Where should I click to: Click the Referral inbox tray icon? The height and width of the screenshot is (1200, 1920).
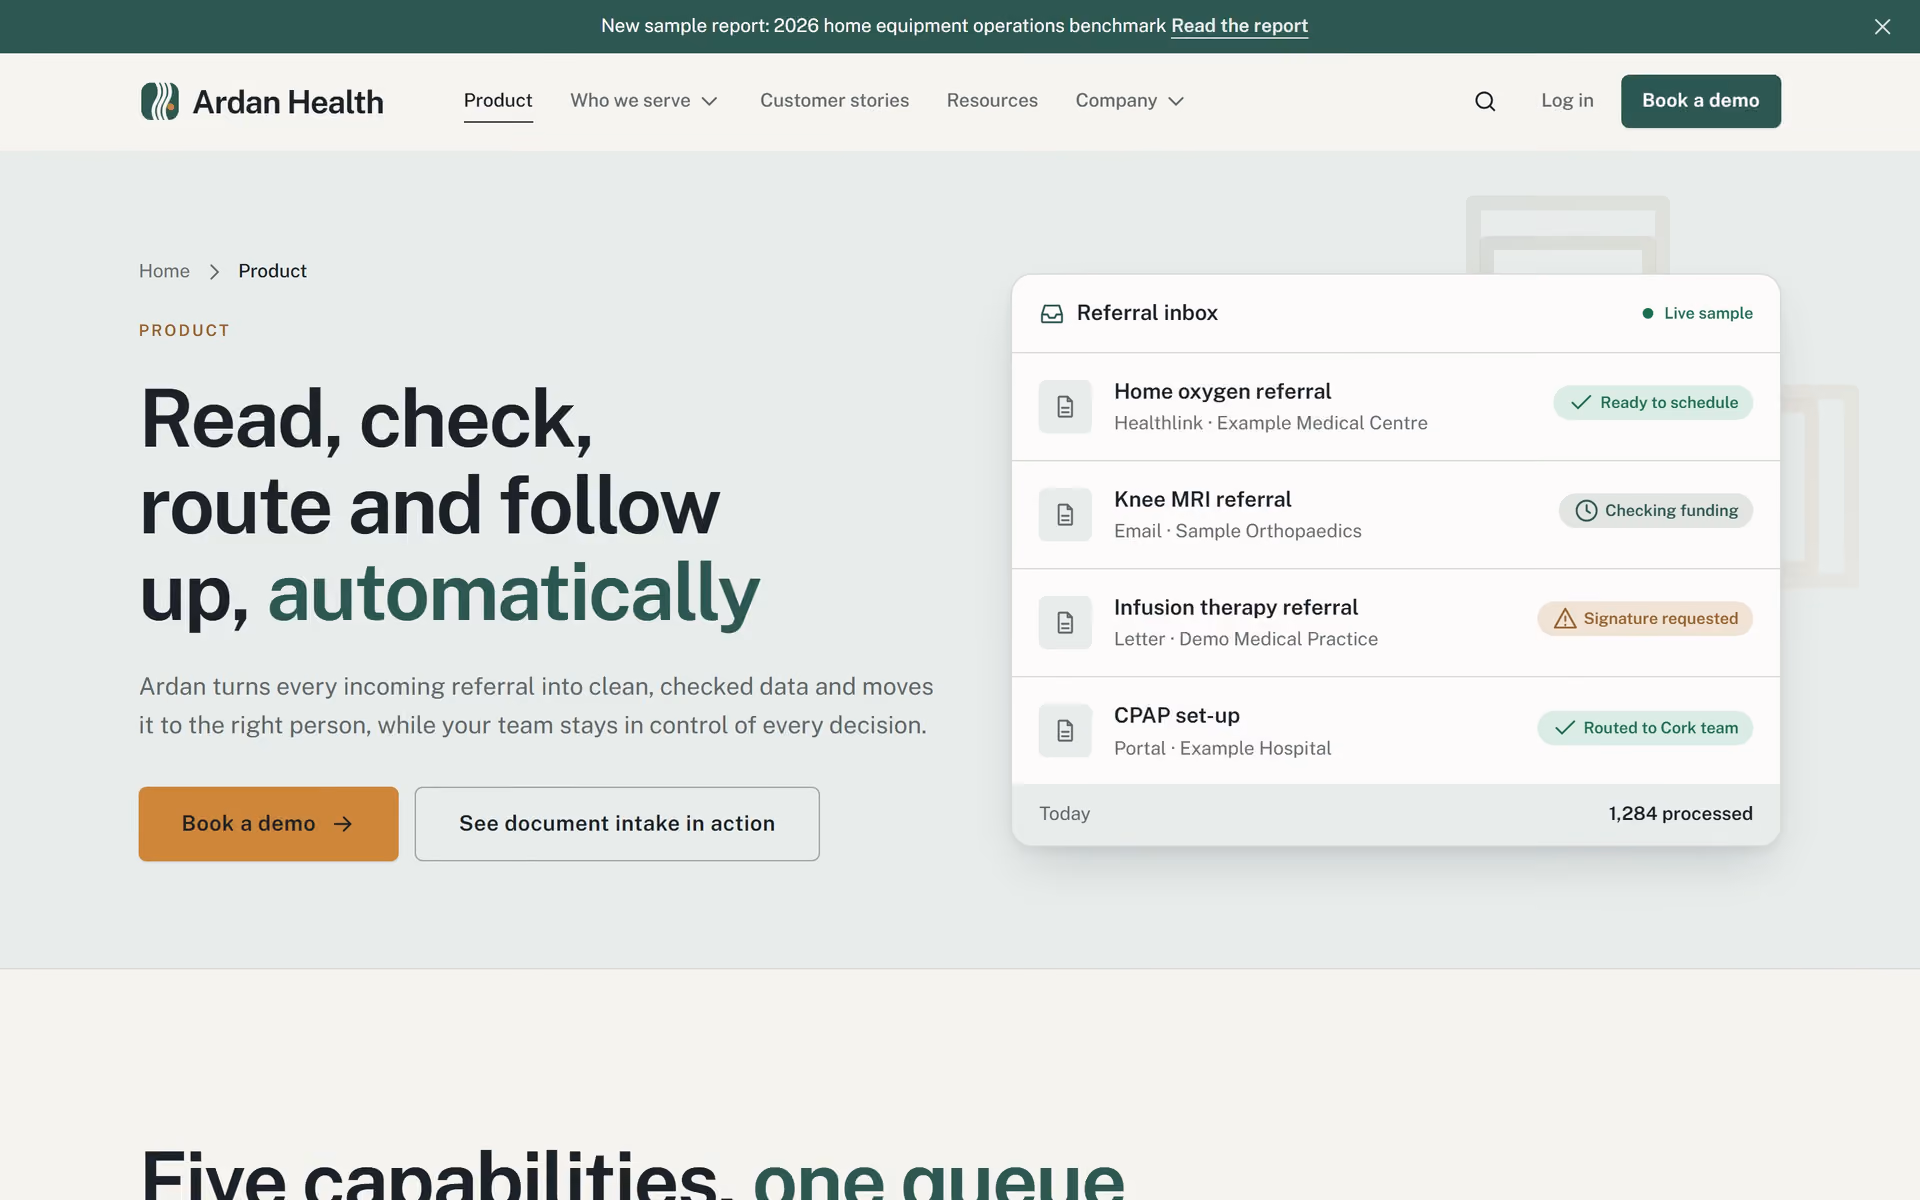point(1052,314)
